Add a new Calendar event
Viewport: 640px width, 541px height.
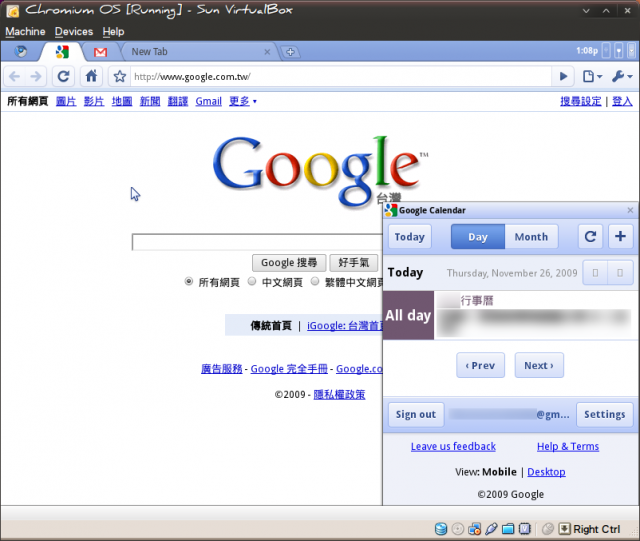pos(620,236)
